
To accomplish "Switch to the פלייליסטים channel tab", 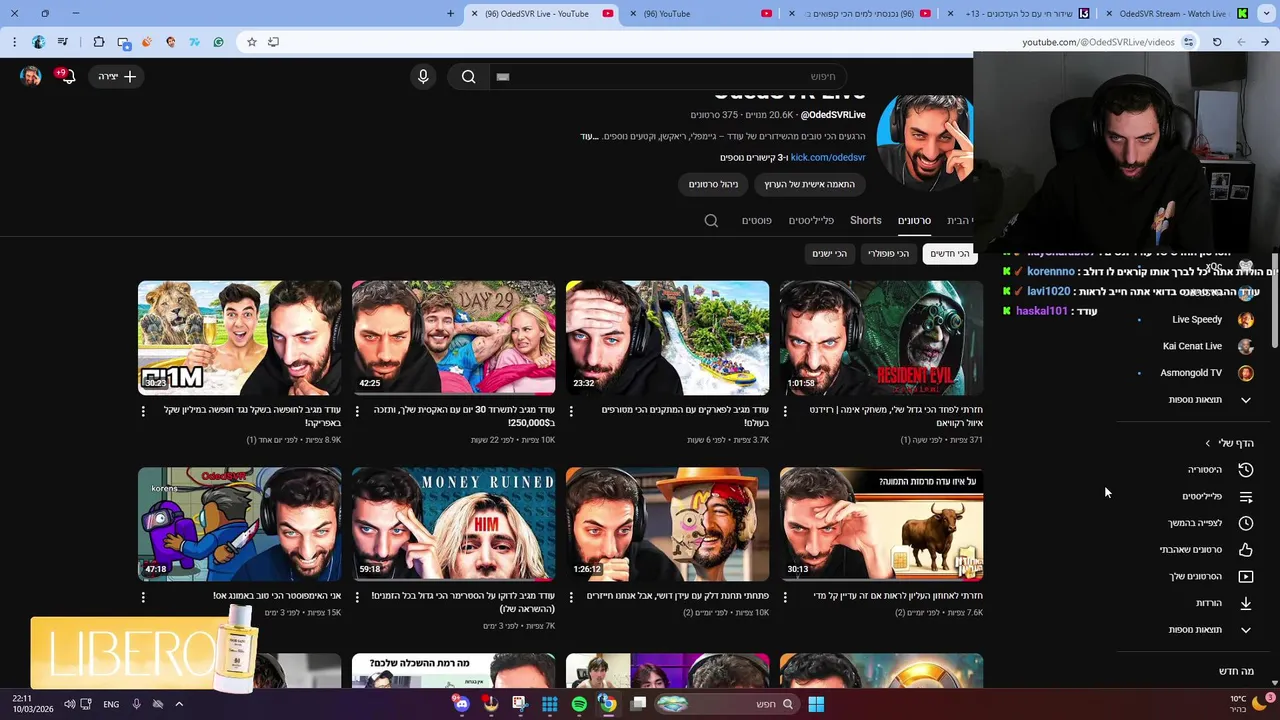I will [811, 220].
